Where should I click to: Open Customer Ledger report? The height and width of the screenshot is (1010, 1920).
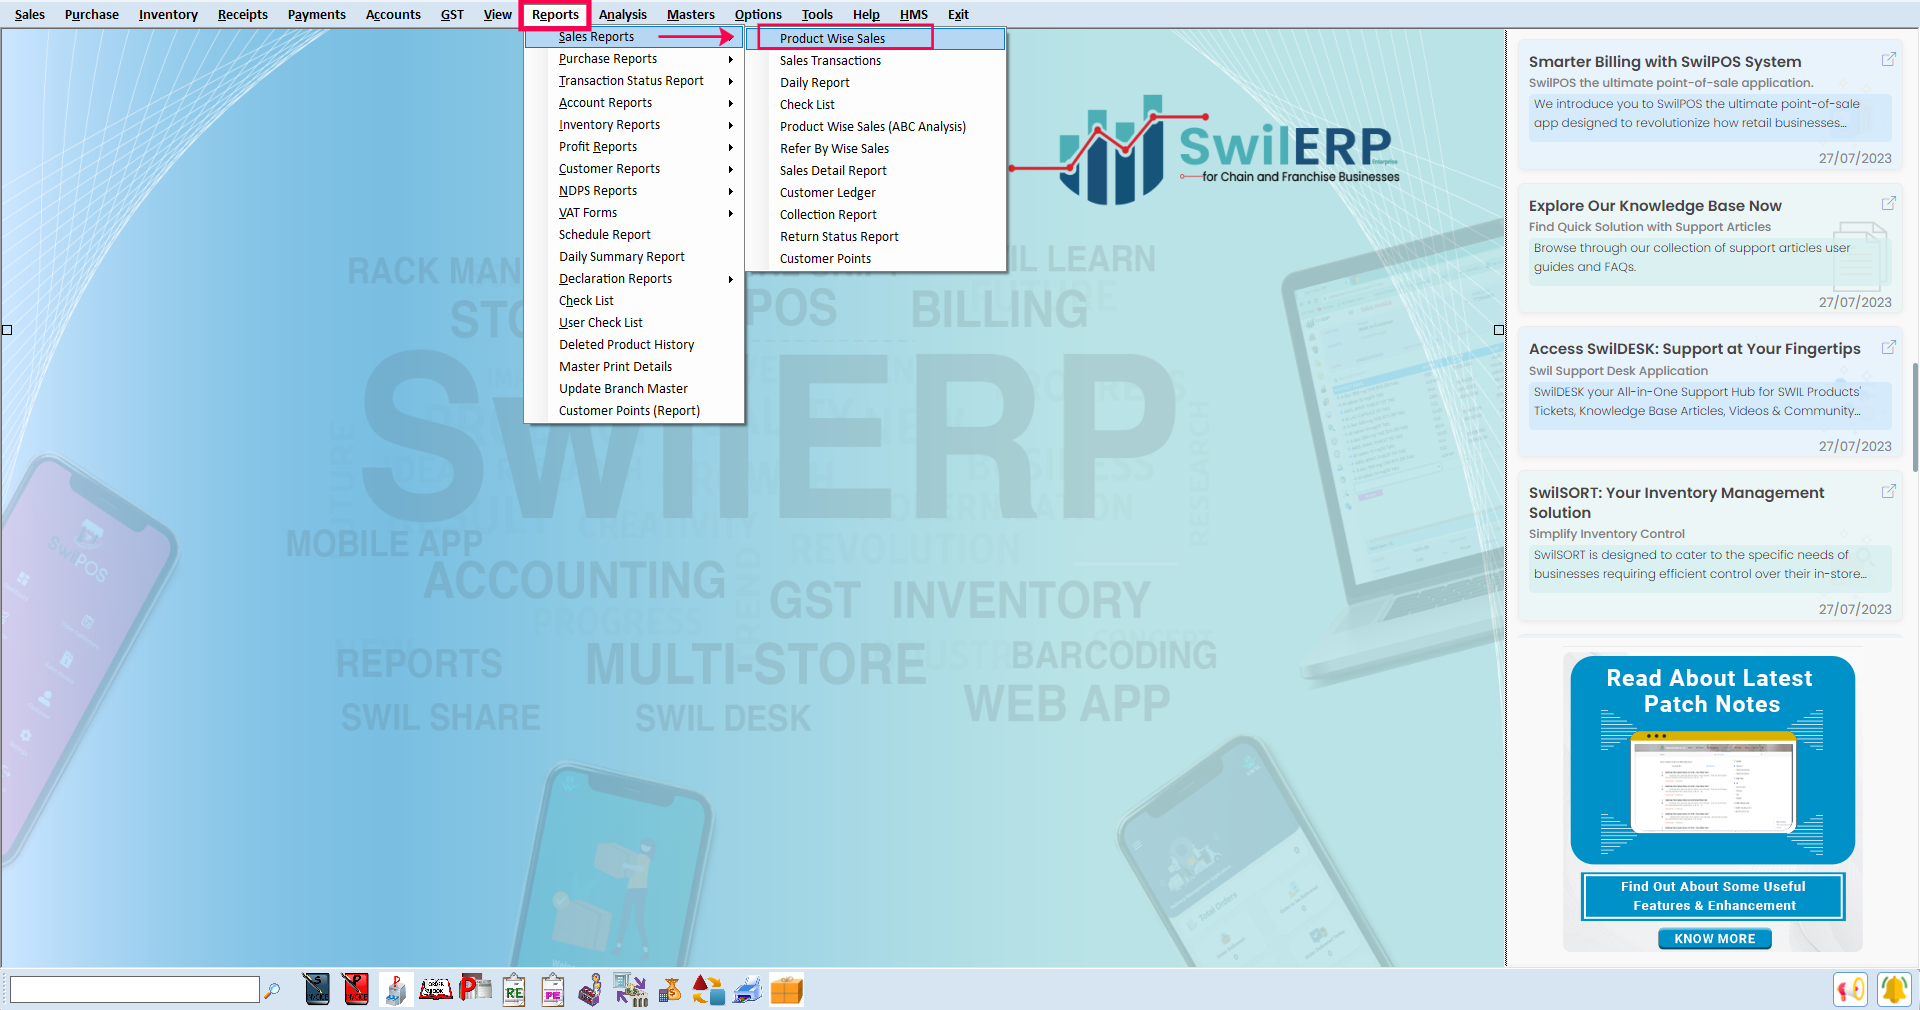[x=877, y=193]
